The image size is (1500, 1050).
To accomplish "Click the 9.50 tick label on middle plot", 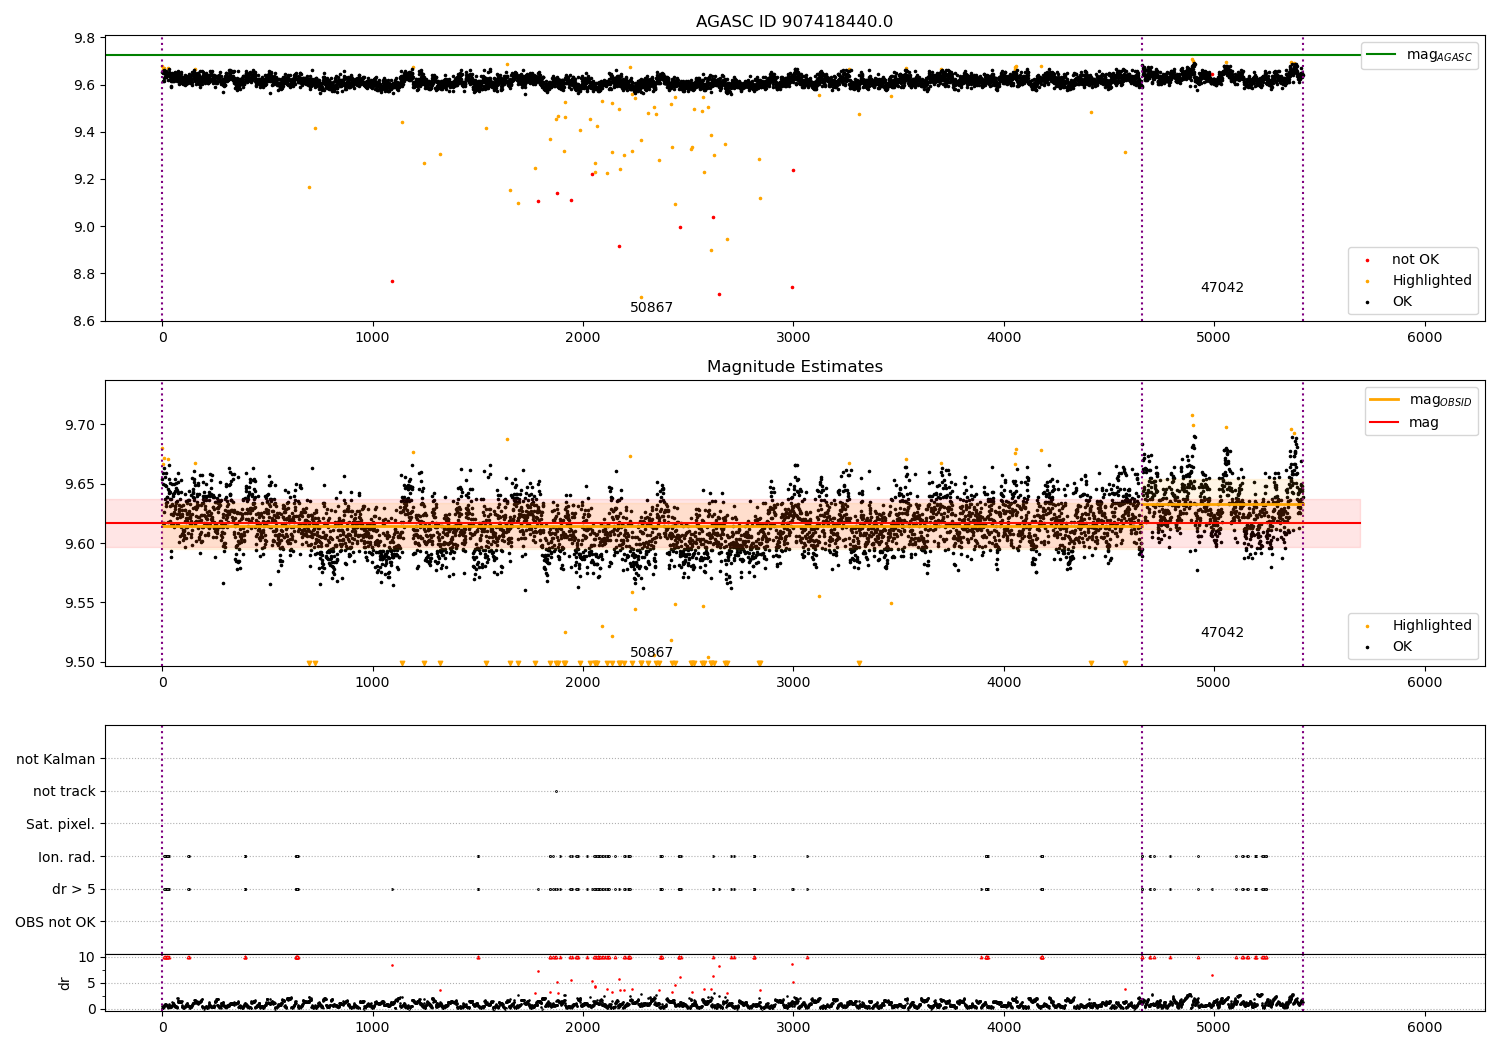I will pyautogui.click(x=80, y=663).
